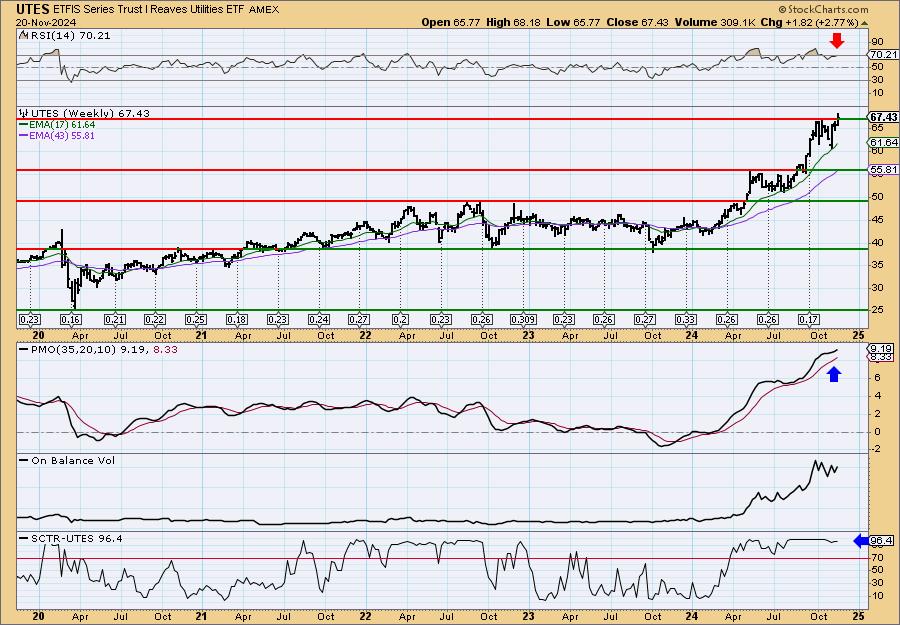This screenshot has width=900, height=625.
Task: Click the line swatch beside On Balance Vol
Action: pyautogui.click(x=24, y=461)
